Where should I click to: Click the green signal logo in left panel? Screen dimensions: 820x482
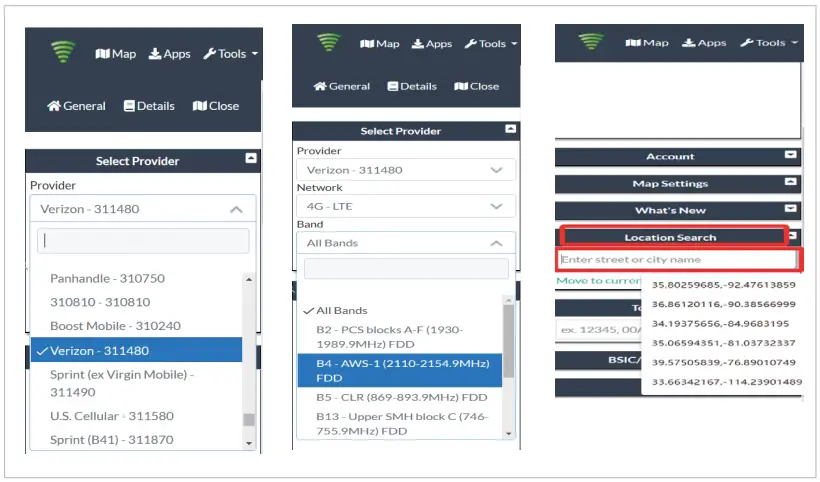click(x=63, y=52)
